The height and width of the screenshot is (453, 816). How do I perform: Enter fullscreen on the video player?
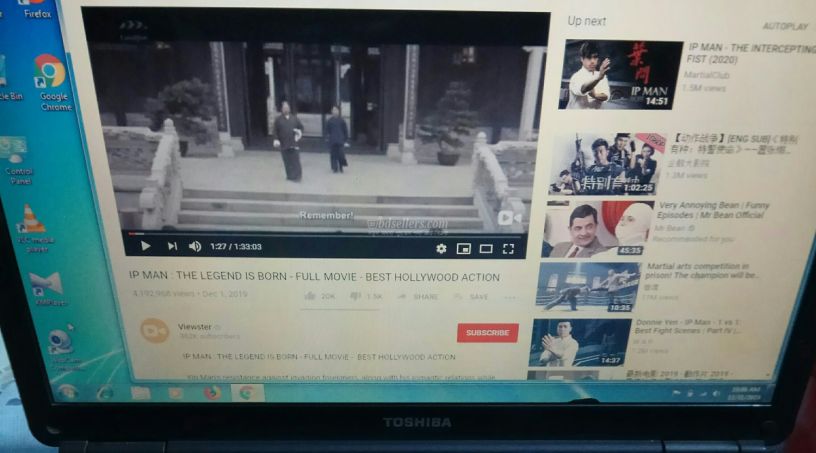point(508,248)
